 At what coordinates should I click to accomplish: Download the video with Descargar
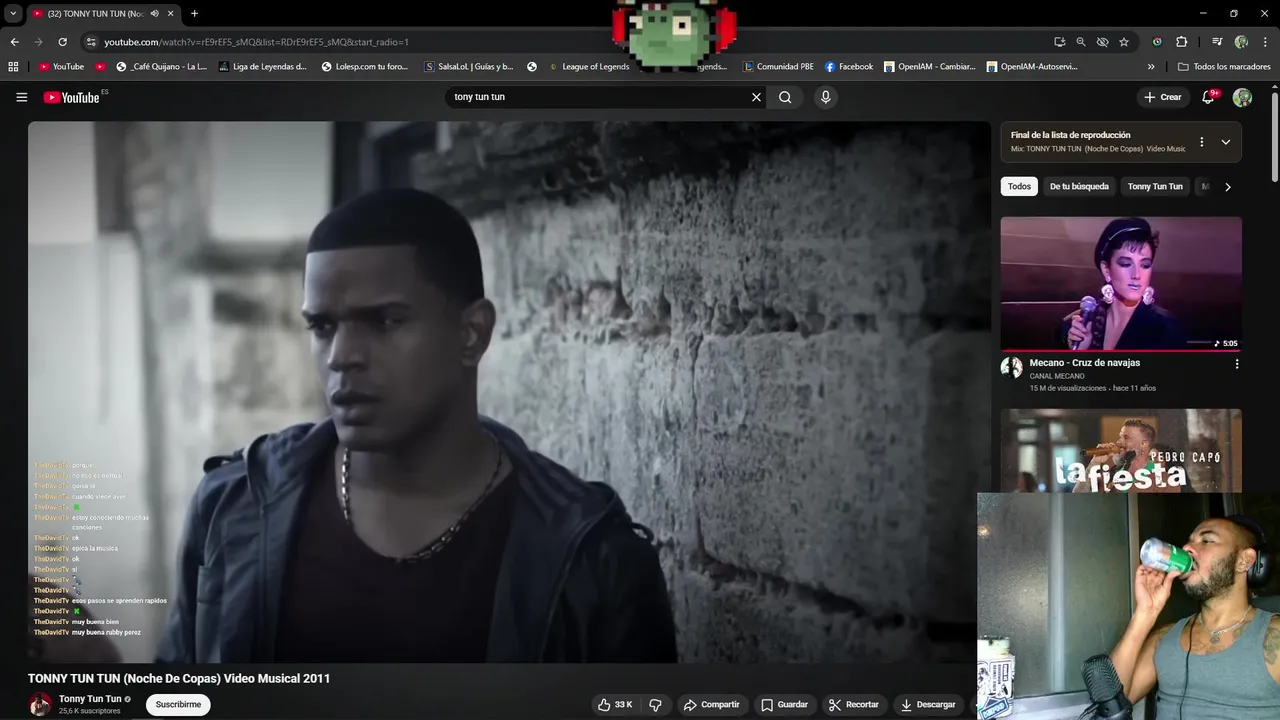928,705
